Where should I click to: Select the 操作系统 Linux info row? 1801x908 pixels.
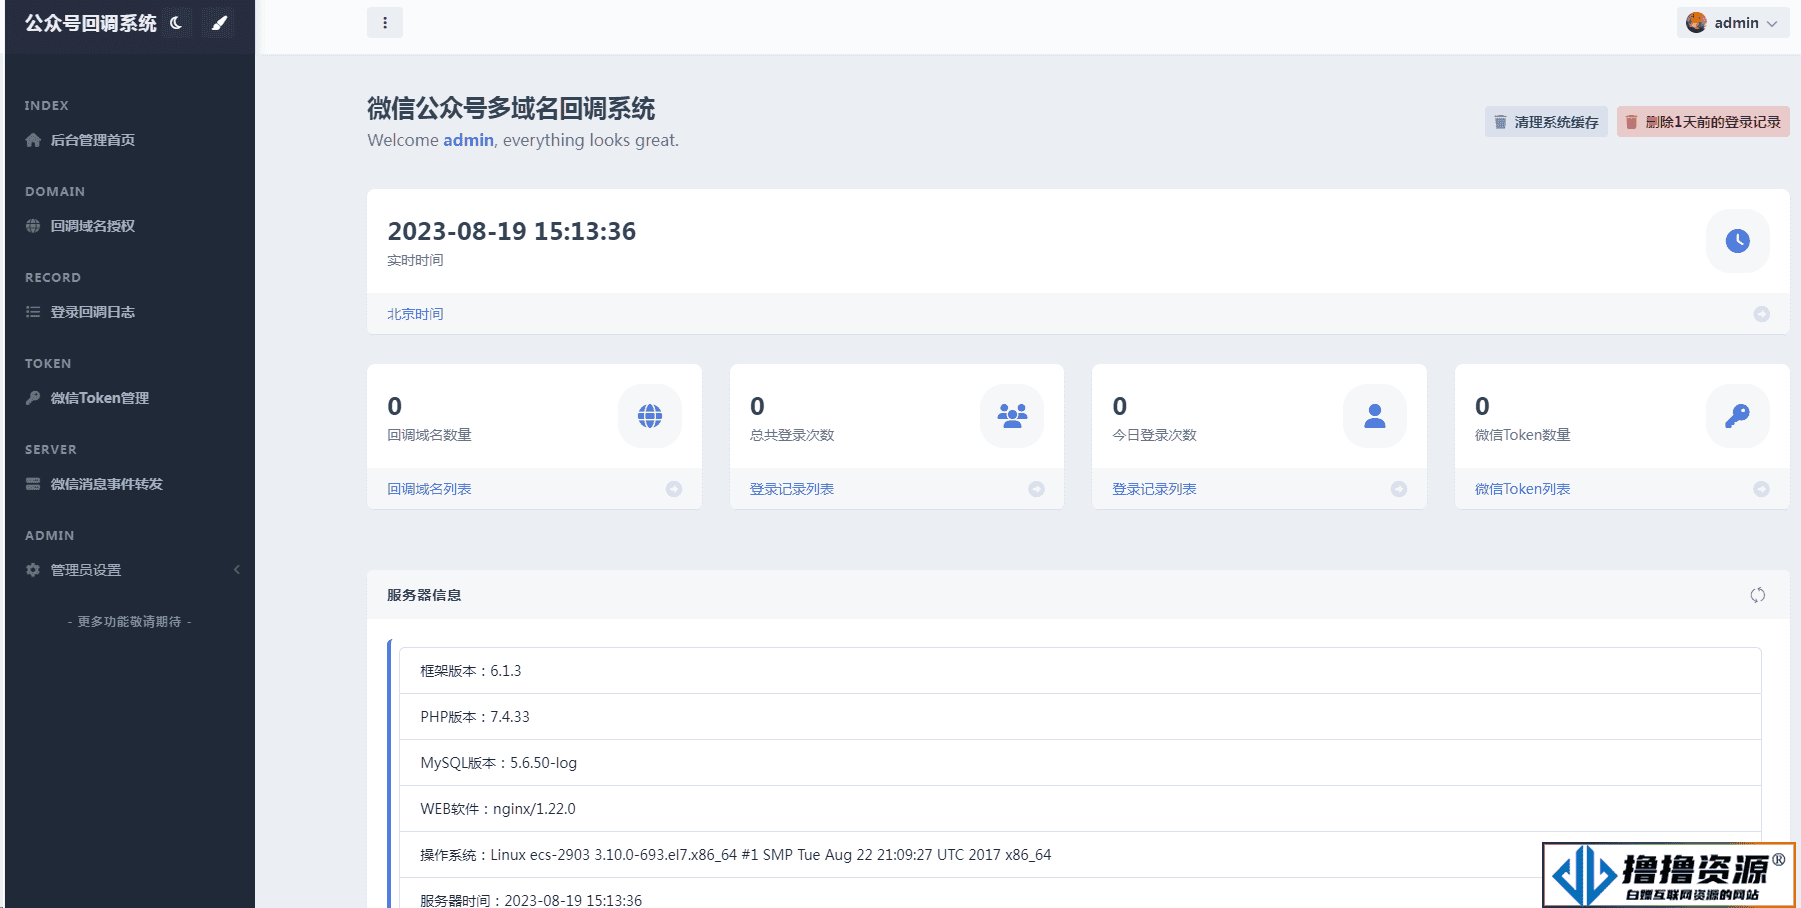pyautogui.click(x=1080, y=855)
